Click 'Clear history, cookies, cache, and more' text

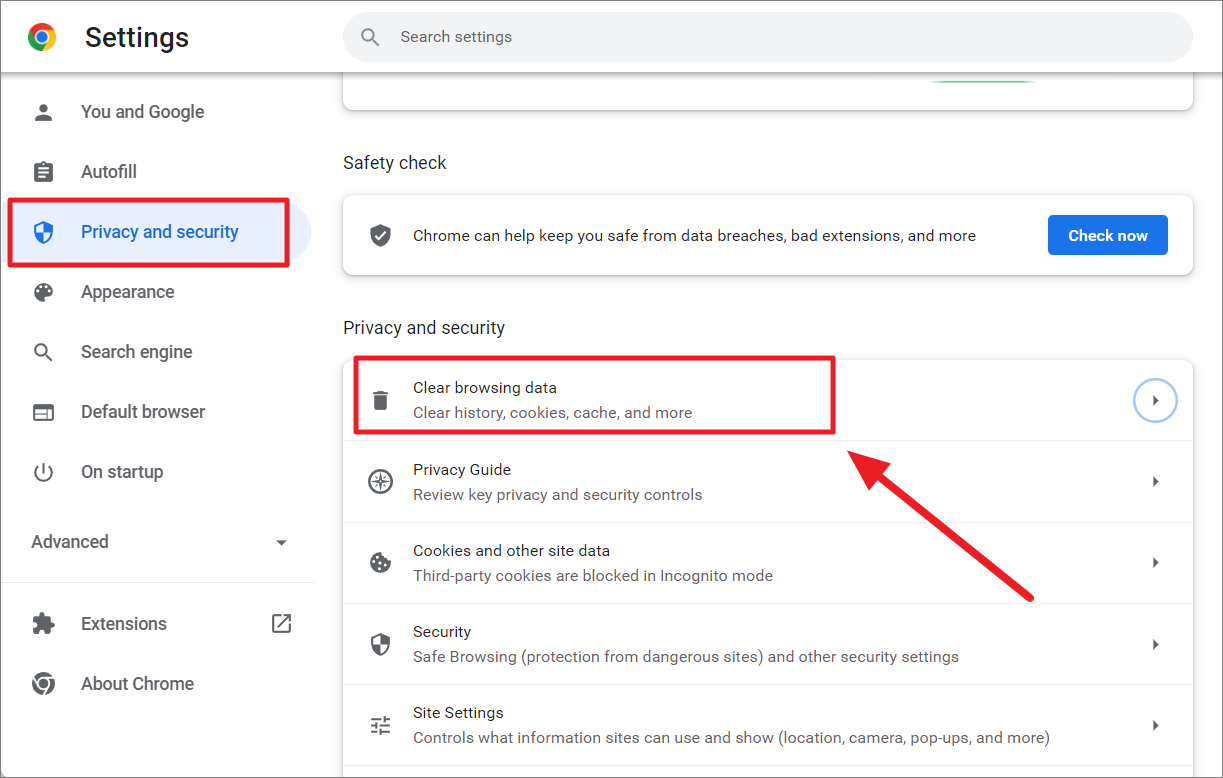point(553,412)
